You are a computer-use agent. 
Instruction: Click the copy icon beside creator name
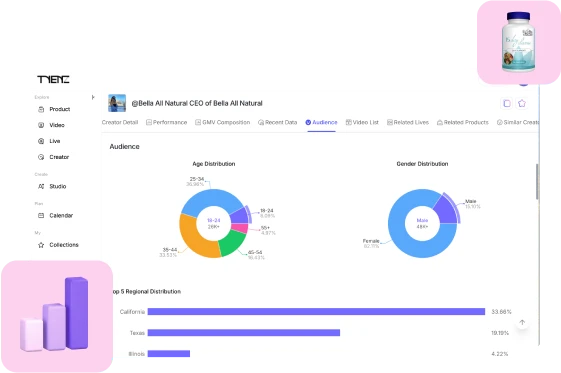507,103
